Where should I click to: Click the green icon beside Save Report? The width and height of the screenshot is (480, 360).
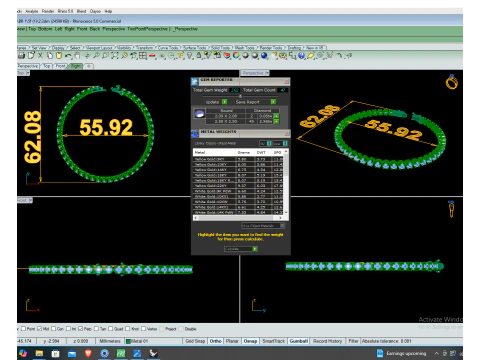click(x=273, y=102)
